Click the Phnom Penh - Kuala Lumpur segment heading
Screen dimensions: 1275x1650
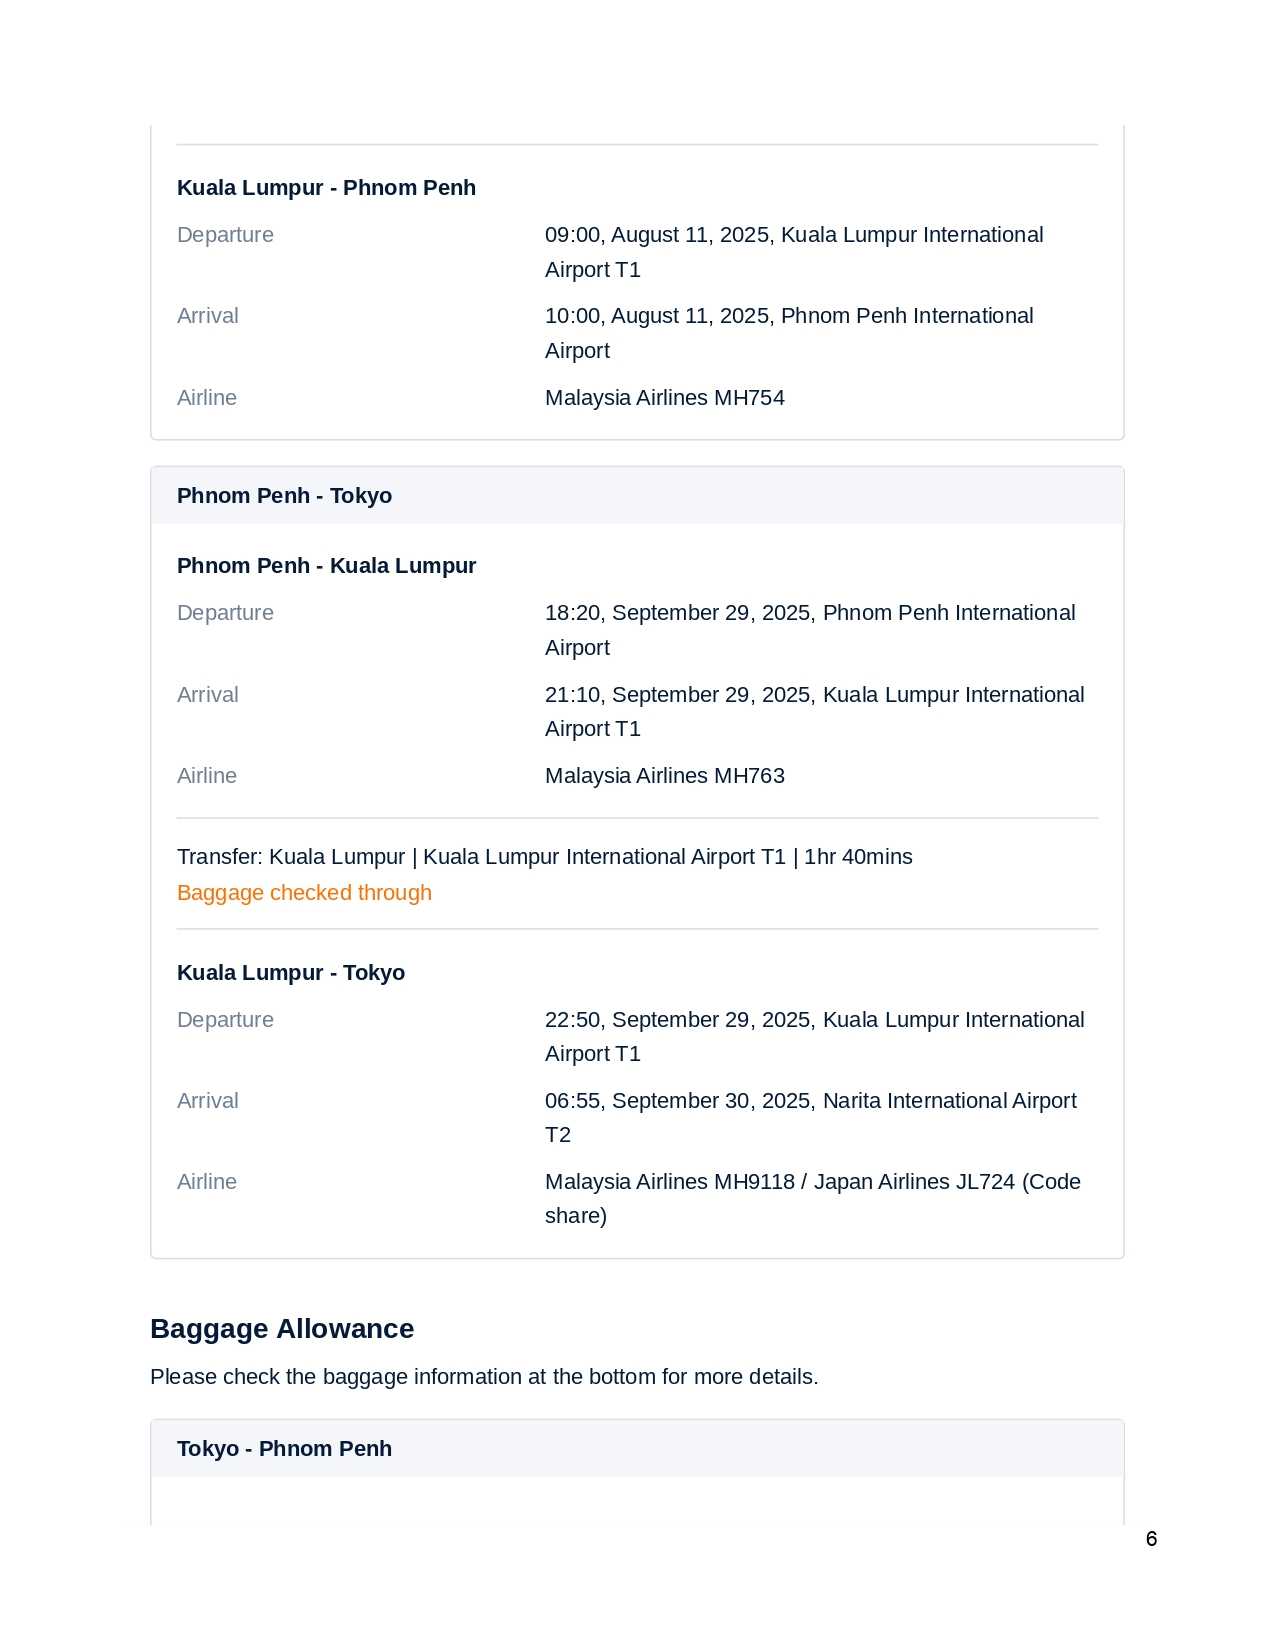click(x=326, y=566)
